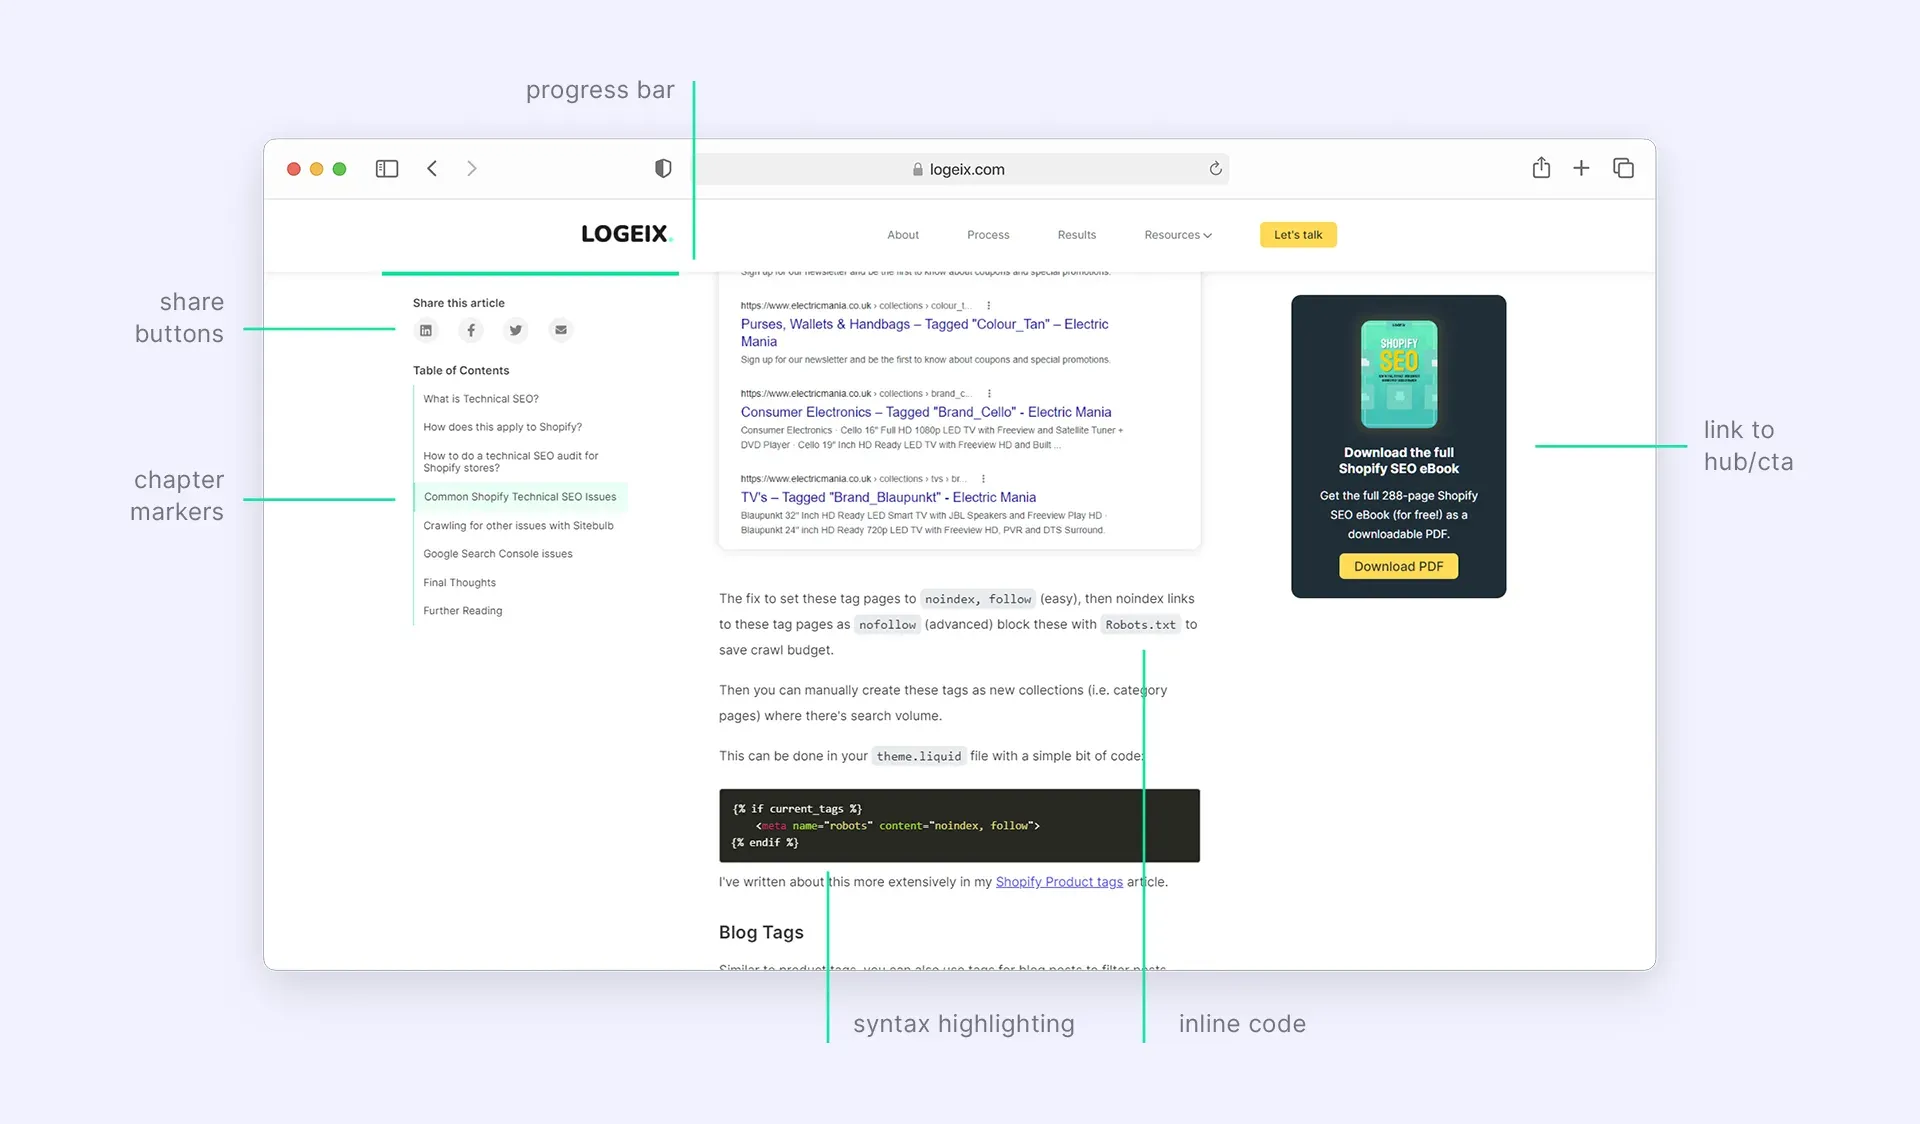Click the browser back navigation arrow
Viewport: 1920px width, 1124px height.
point(431,167)
